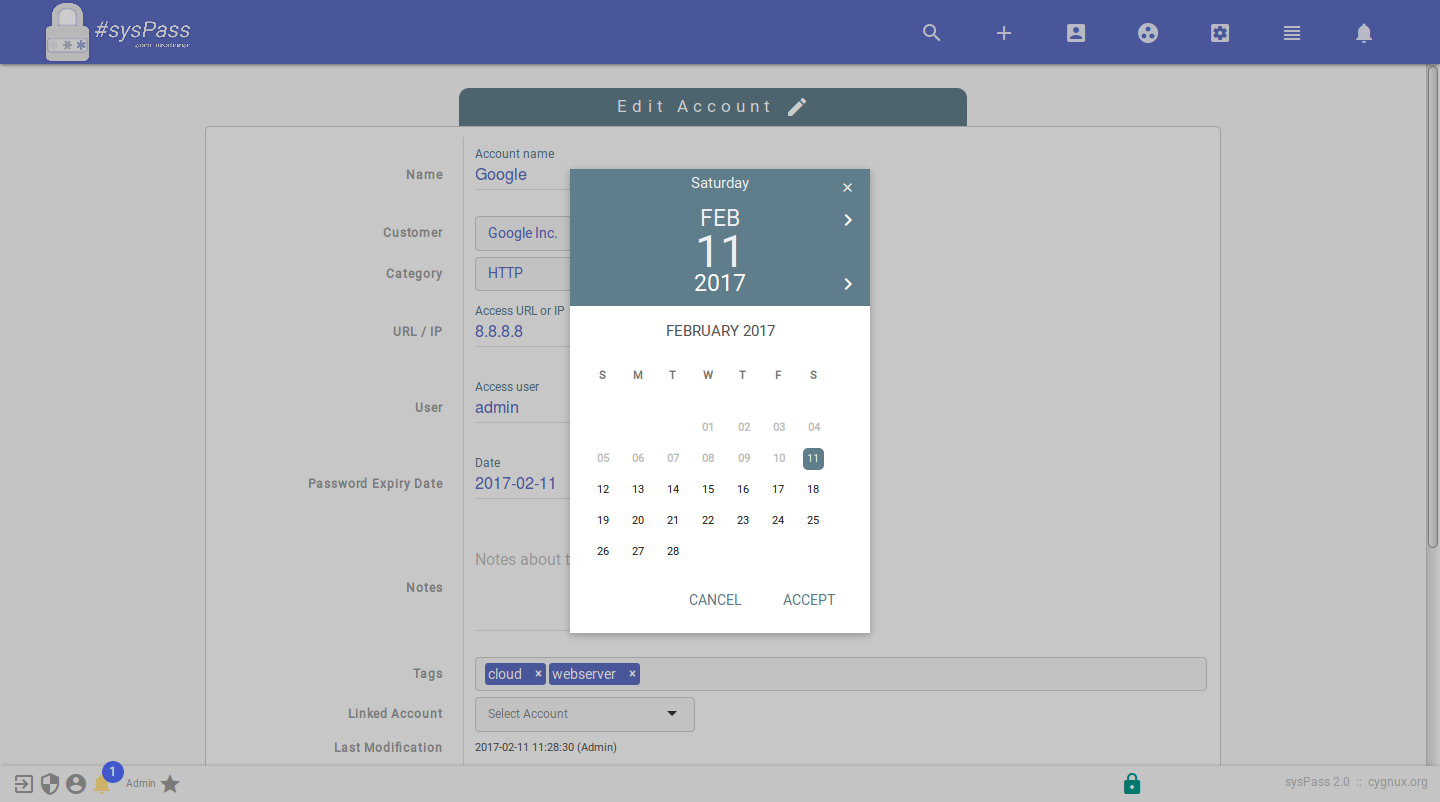
Task: Select day 22 in the calendar
Action: (708, 520)
